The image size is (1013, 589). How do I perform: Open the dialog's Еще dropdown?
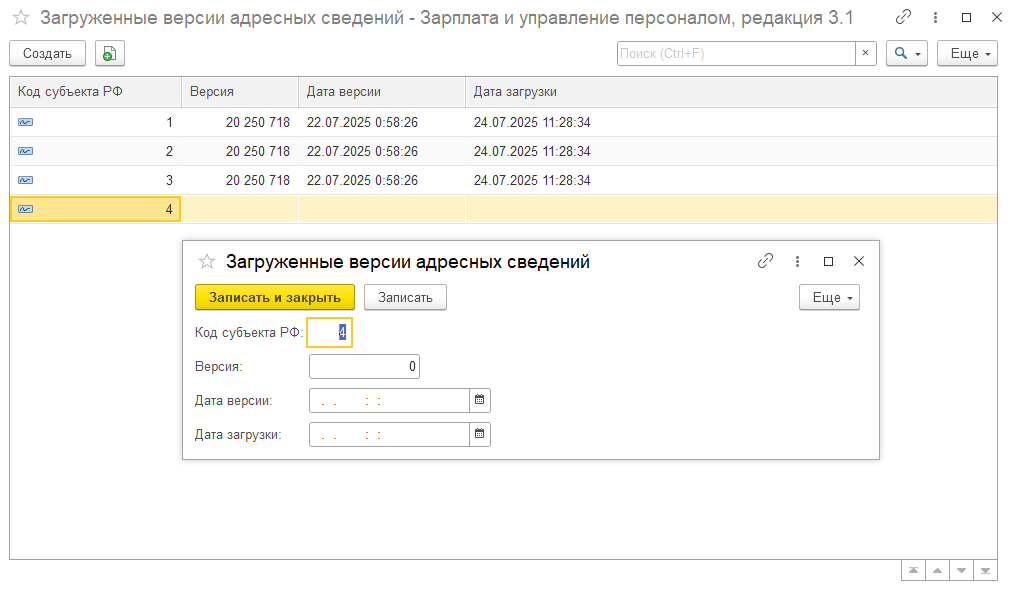[830, 298]
